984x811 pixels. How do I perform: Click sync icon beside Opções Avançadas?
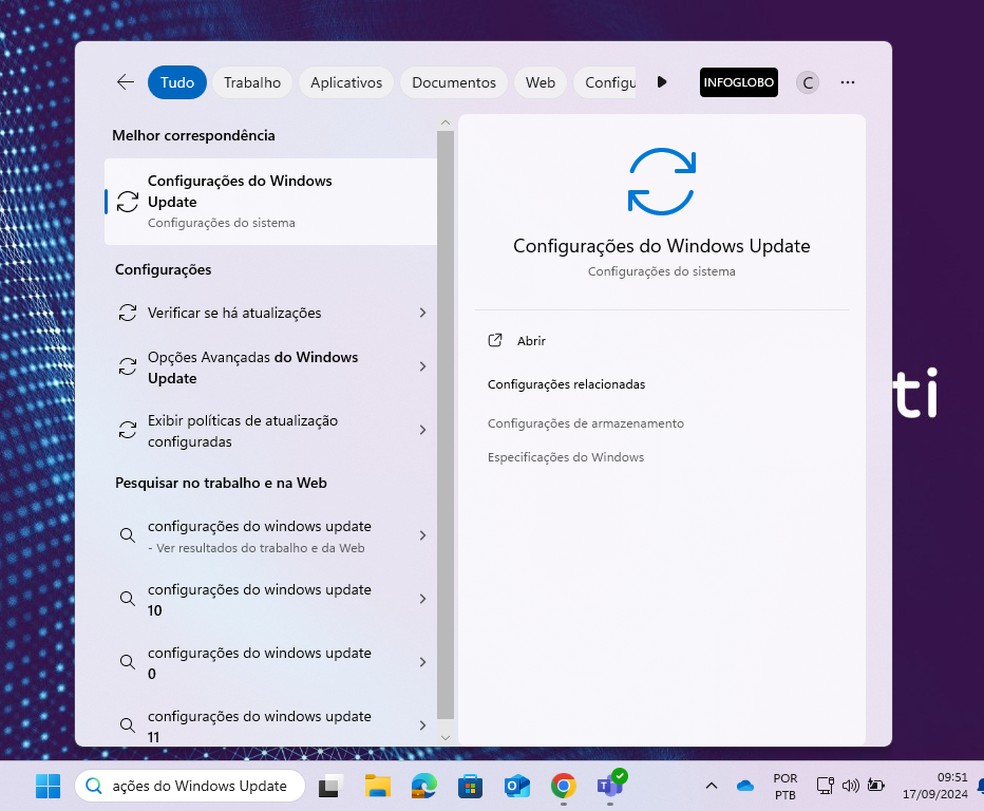(x=127, y=367)
